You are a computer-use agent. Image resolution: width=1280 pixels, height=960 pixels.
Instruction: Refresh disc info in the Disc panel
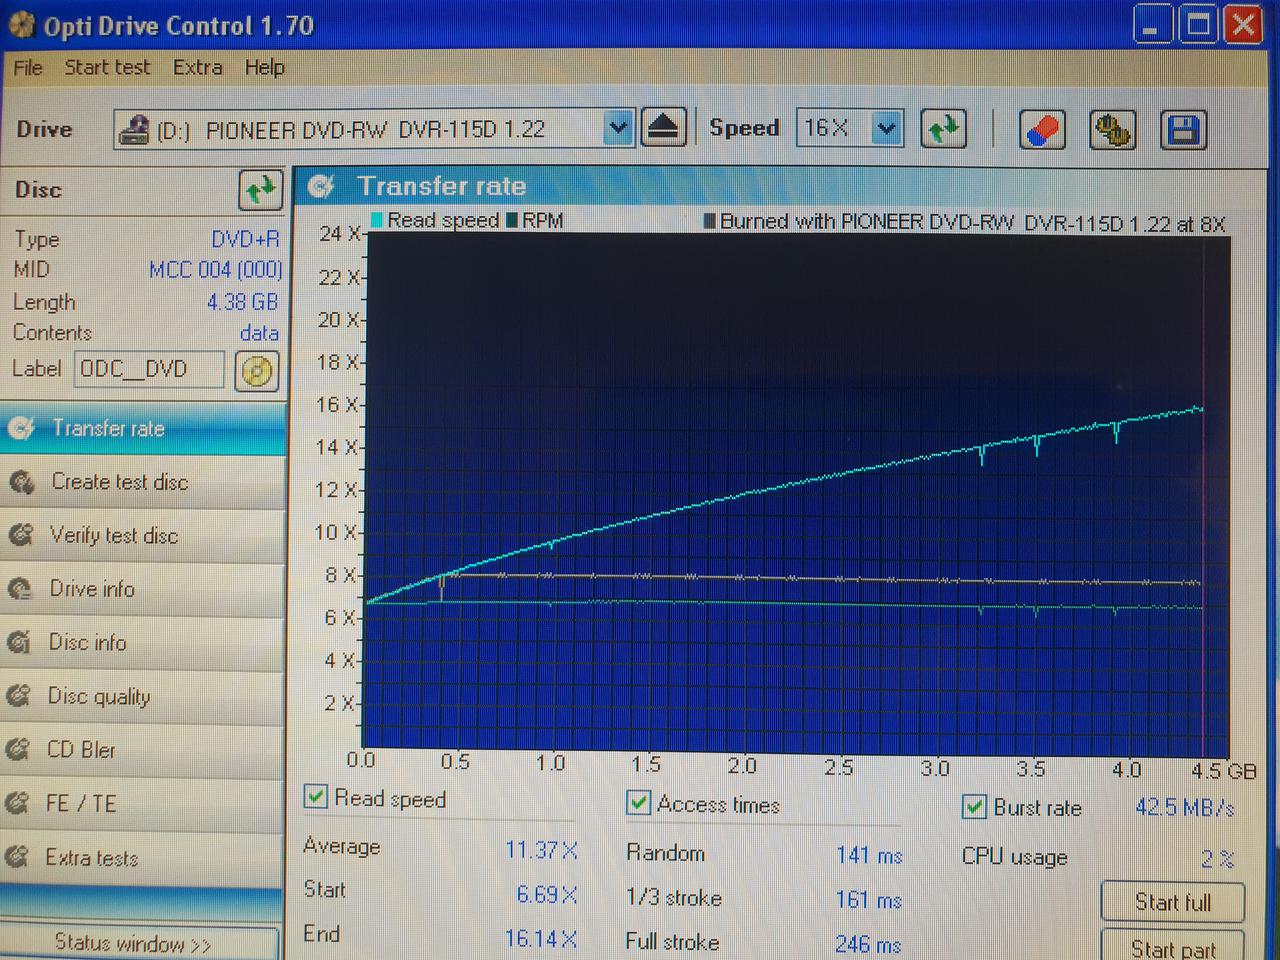(x=260, y=190)
